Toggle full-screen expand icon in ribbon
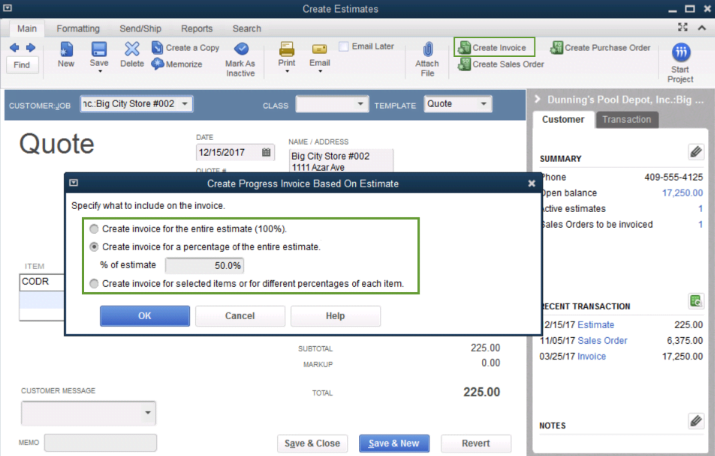This screenshot has width=715, height=456. 683,27
